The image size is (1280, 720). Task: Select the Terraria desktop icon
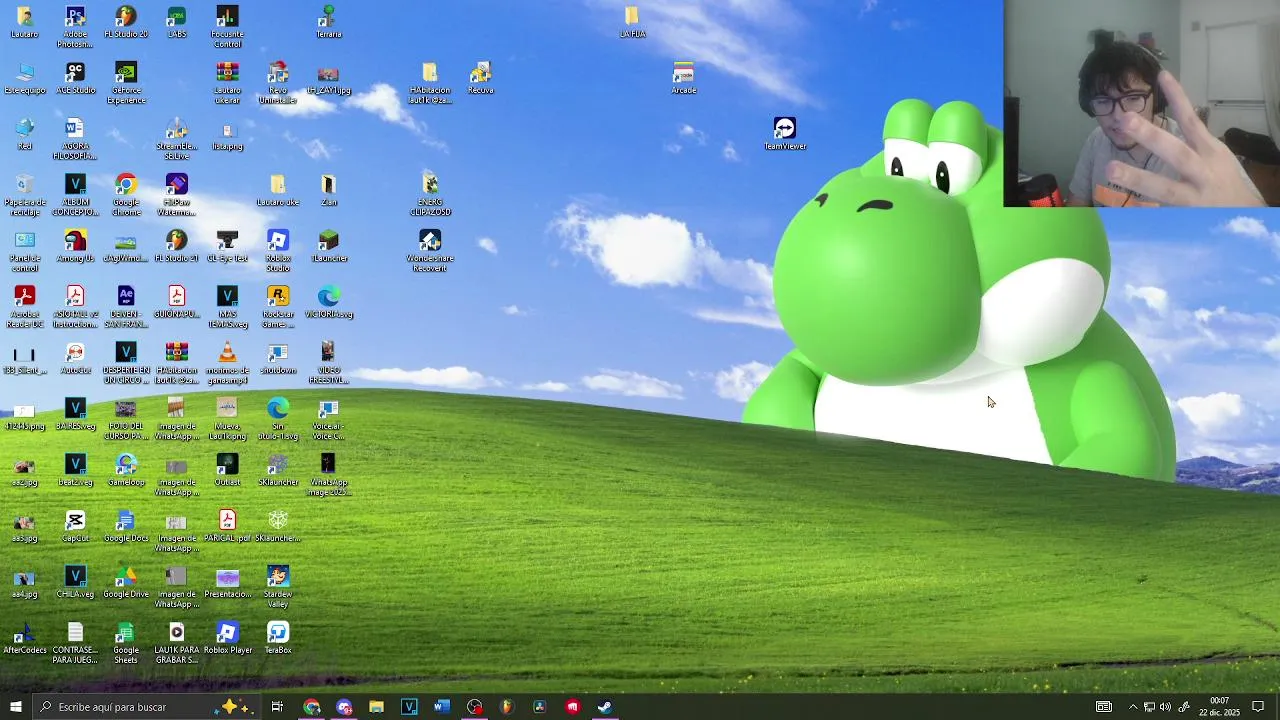coord(329,22)
